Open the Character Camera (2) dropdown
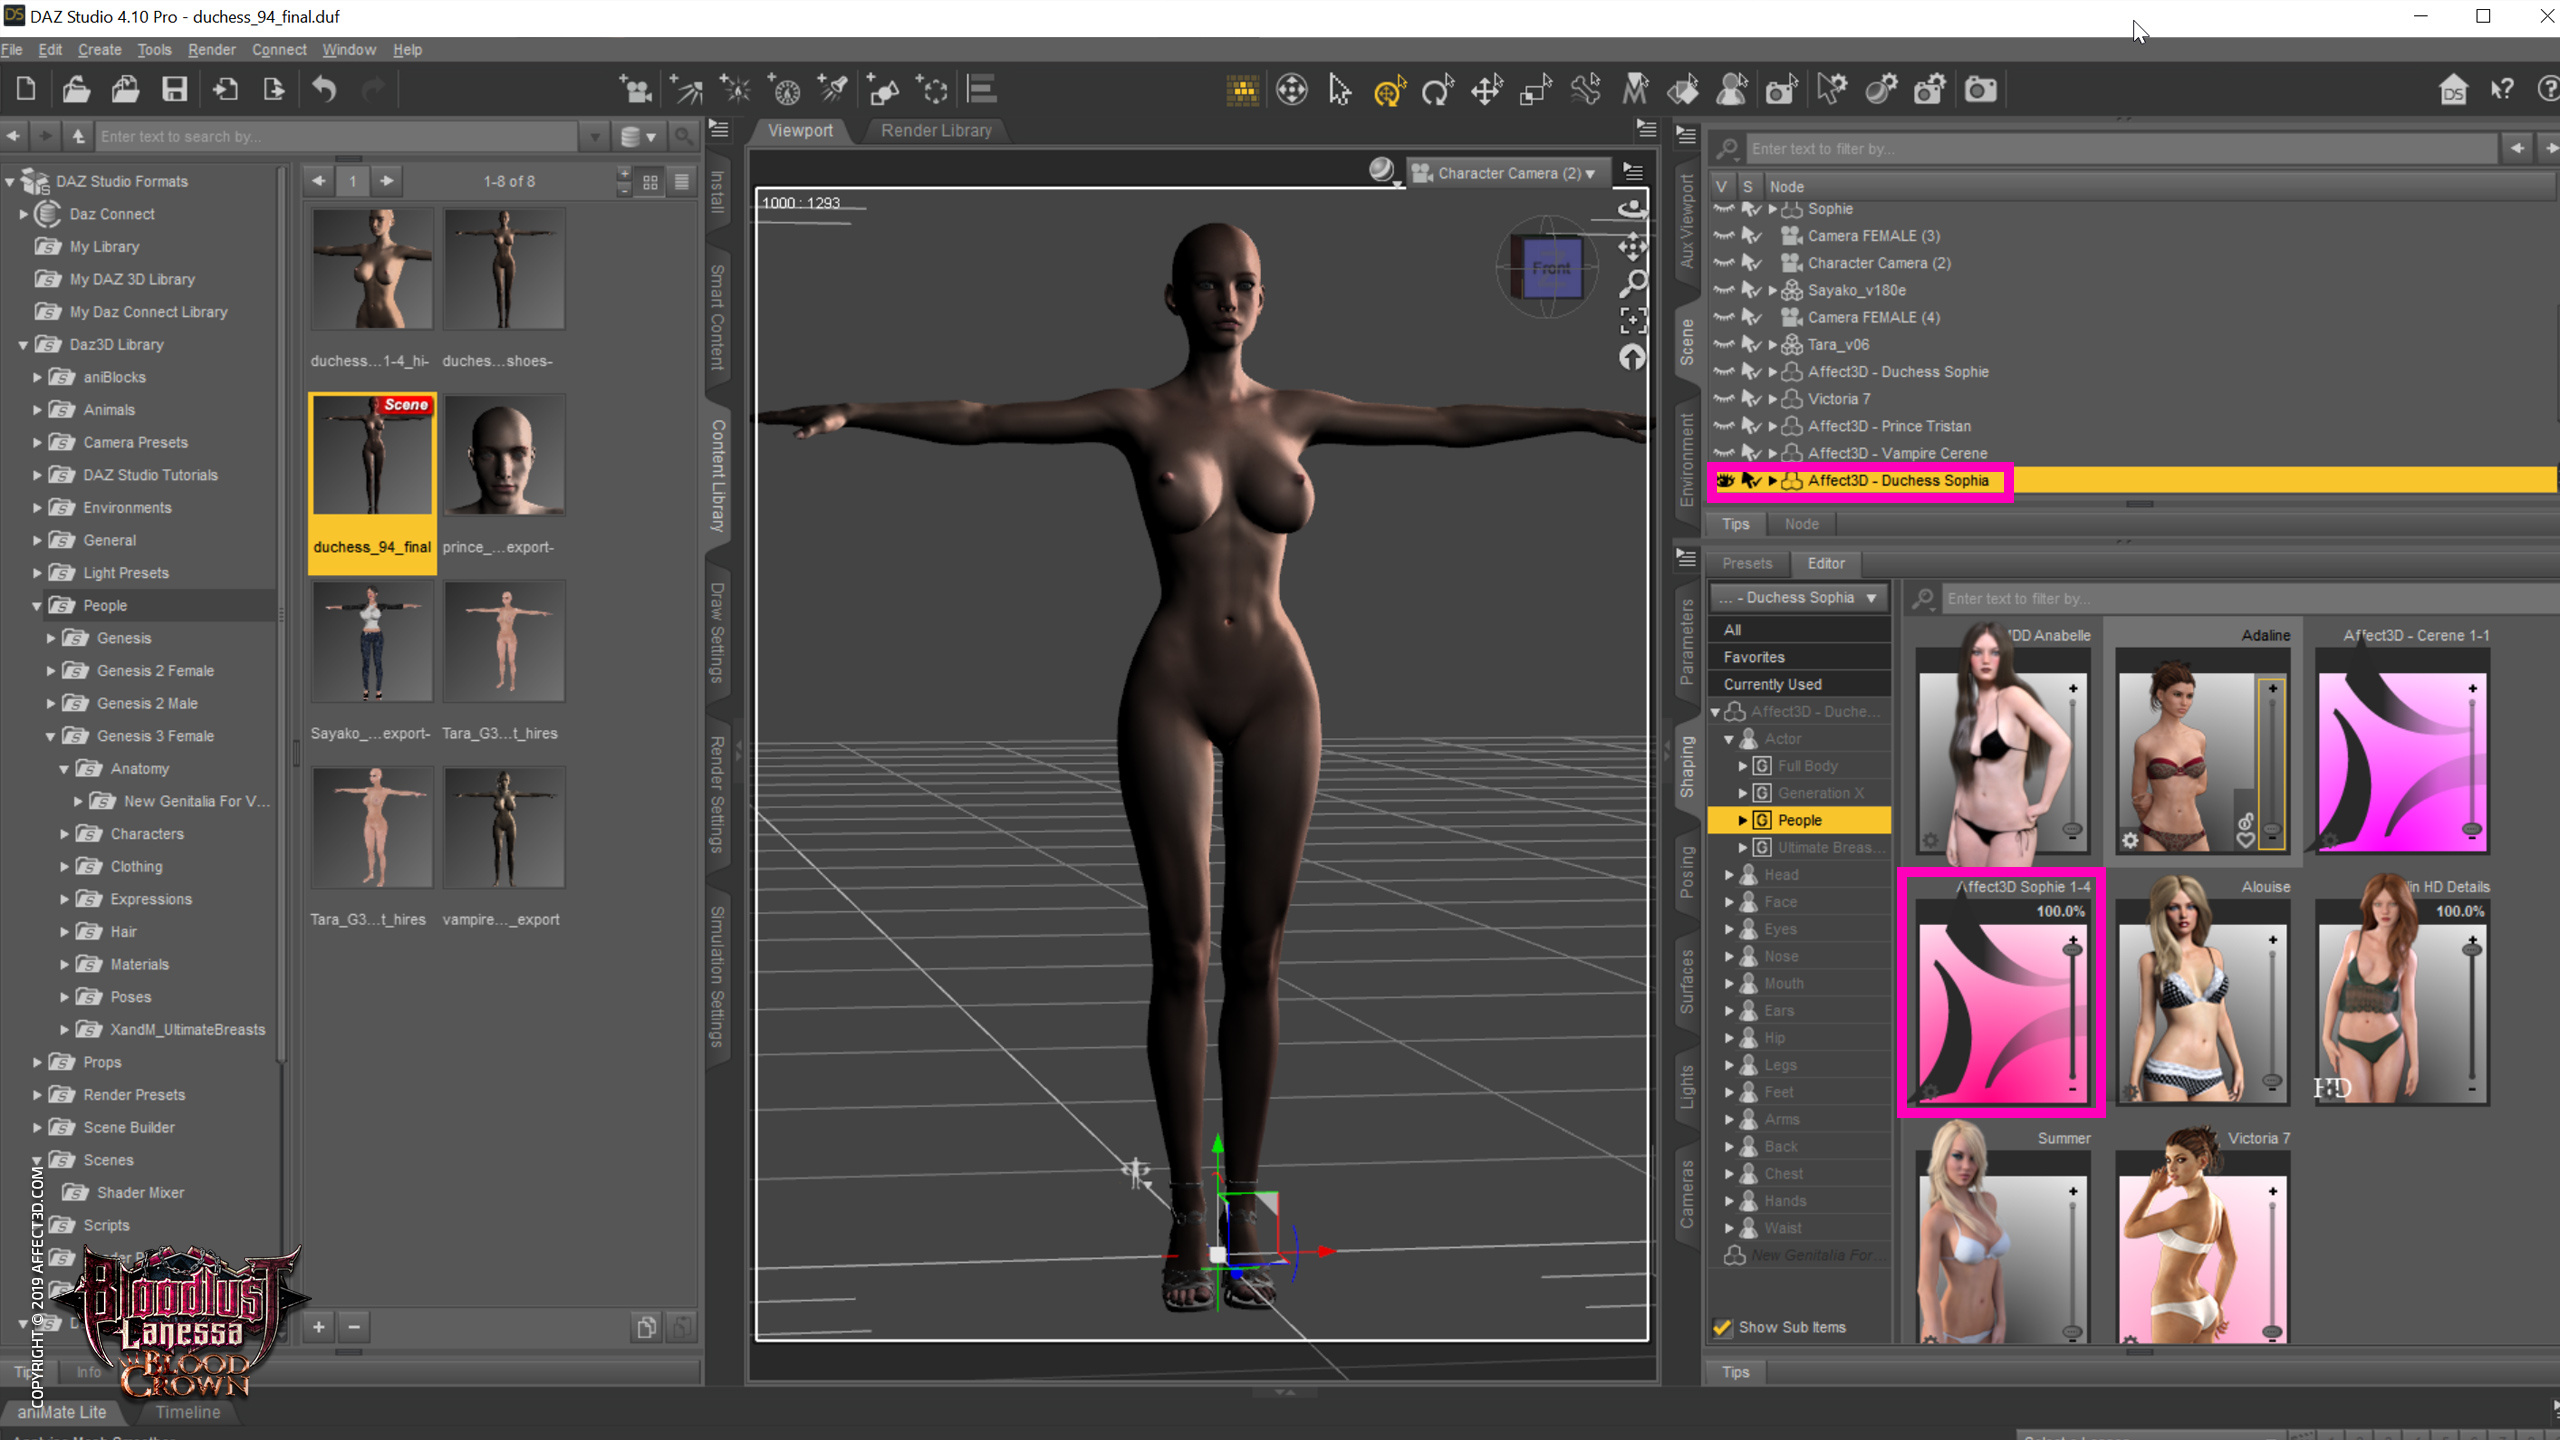This screenshot has width=2560, height=1440. [x=1507, y=173]
